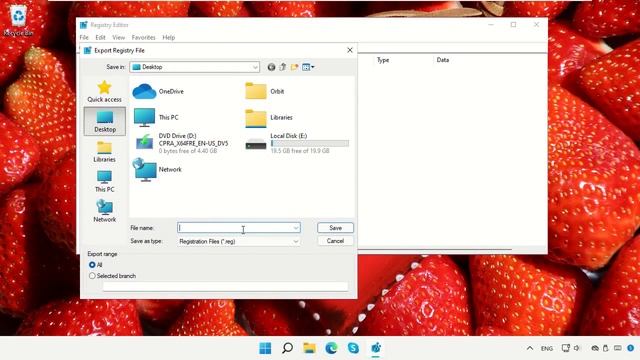Go back to last folder visited
This screenshot has width=640, height=360.
[x=271, y=67]
